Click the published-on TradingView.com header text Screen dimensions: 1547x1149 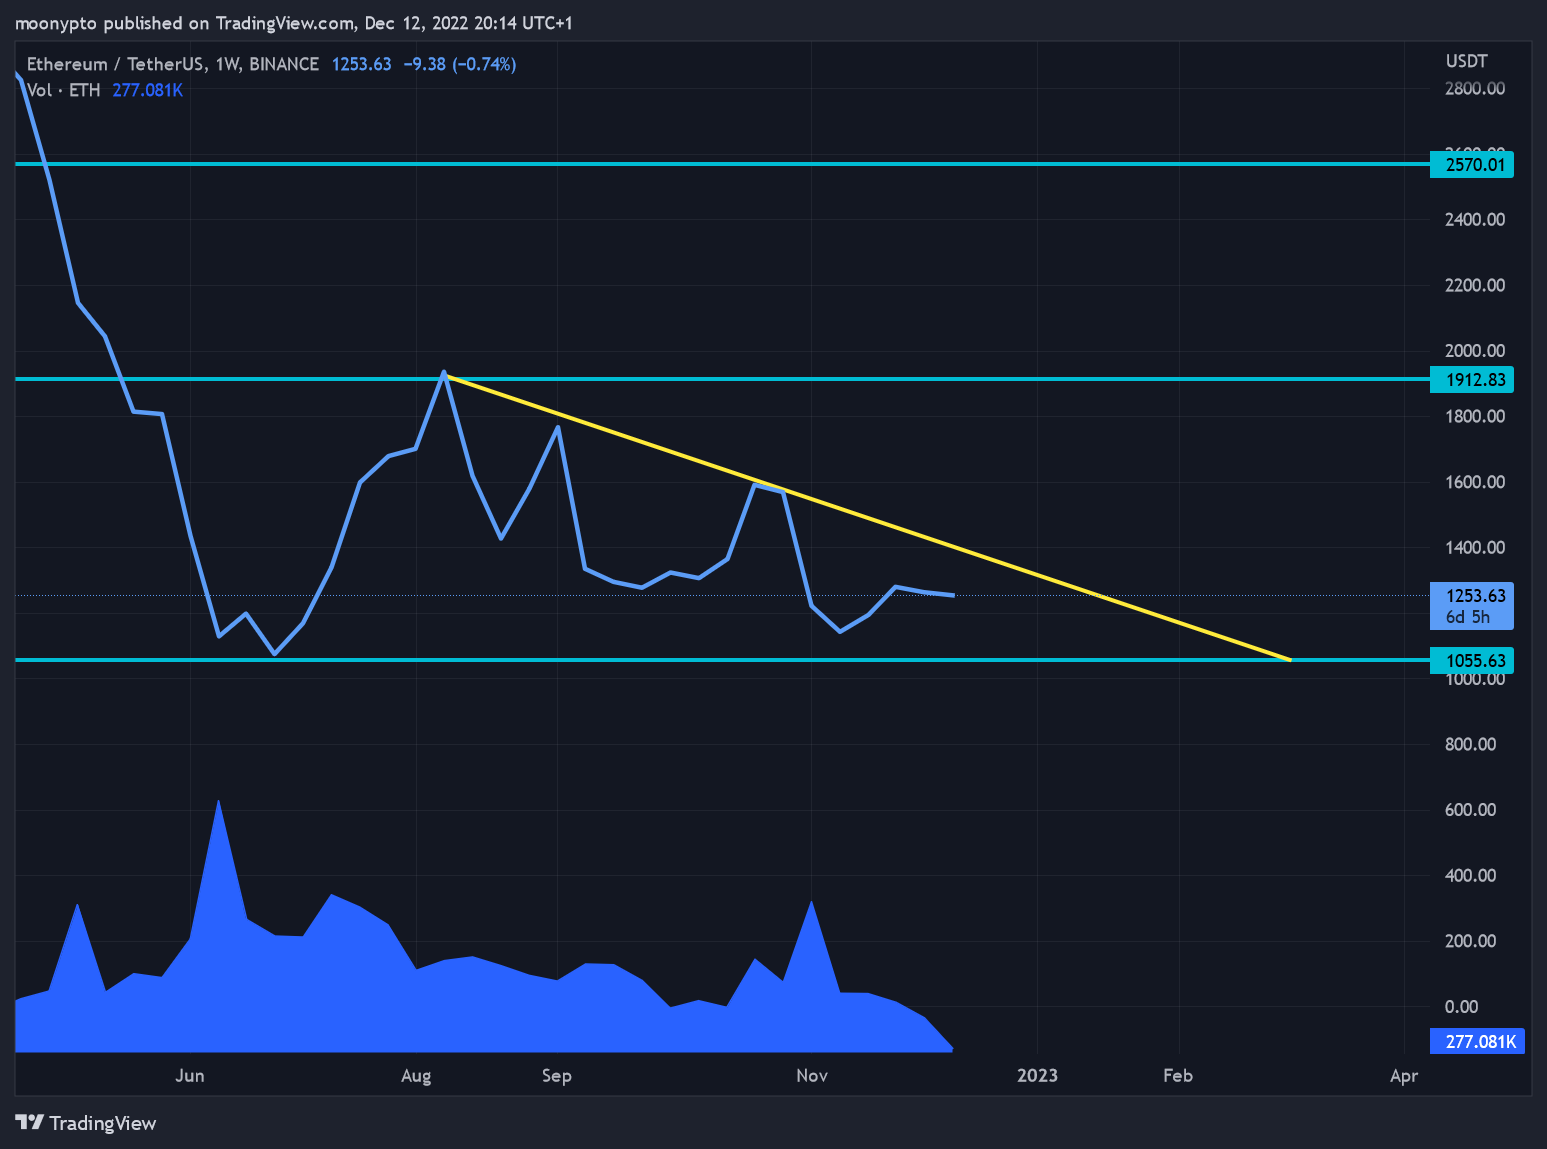coord(294,23)
